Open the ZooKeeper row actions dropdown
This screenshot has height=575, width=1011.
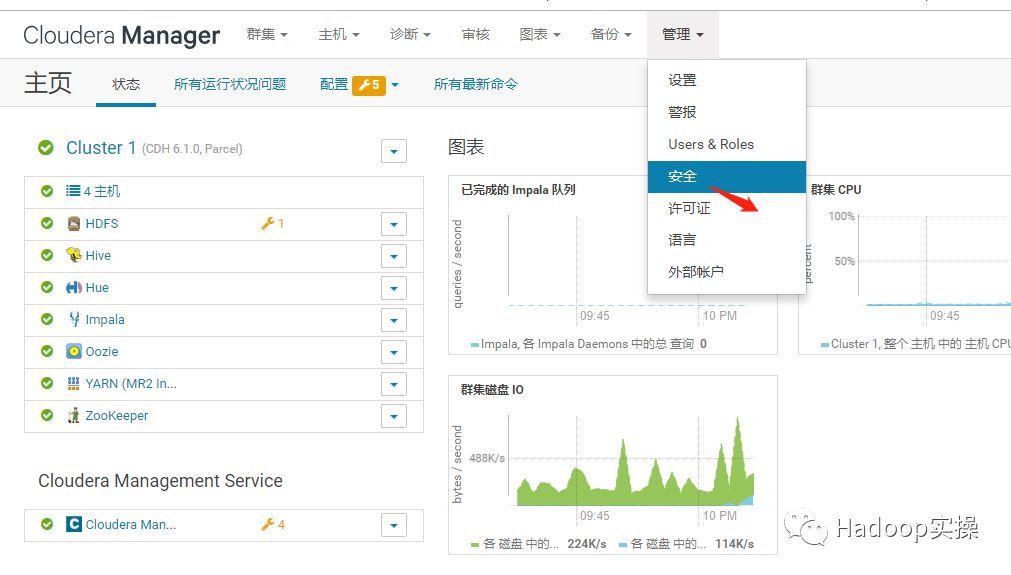[x=394, y=416]
